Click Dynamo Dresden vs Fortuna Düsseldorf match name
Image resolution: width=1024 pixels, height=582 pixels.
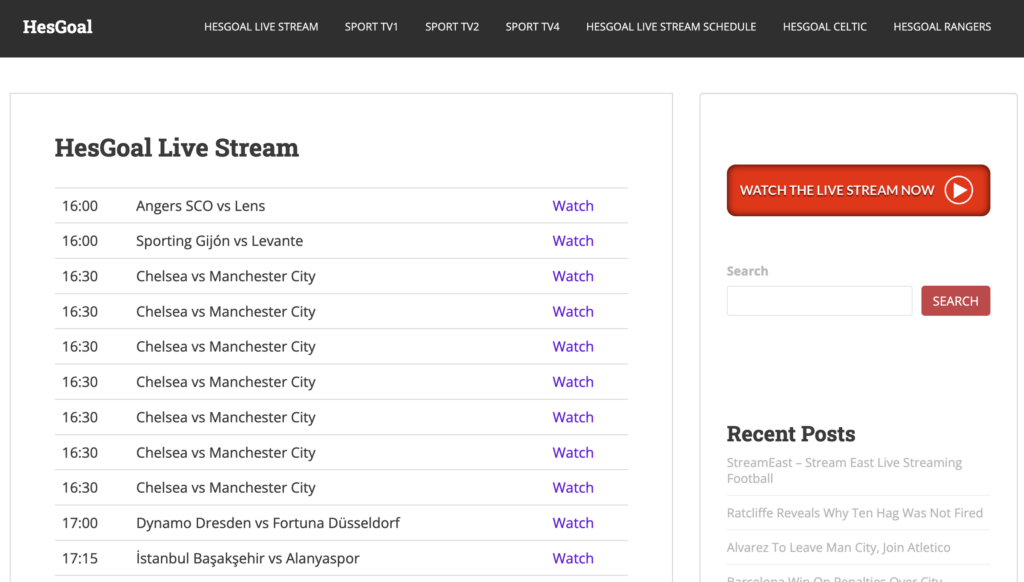268,523
